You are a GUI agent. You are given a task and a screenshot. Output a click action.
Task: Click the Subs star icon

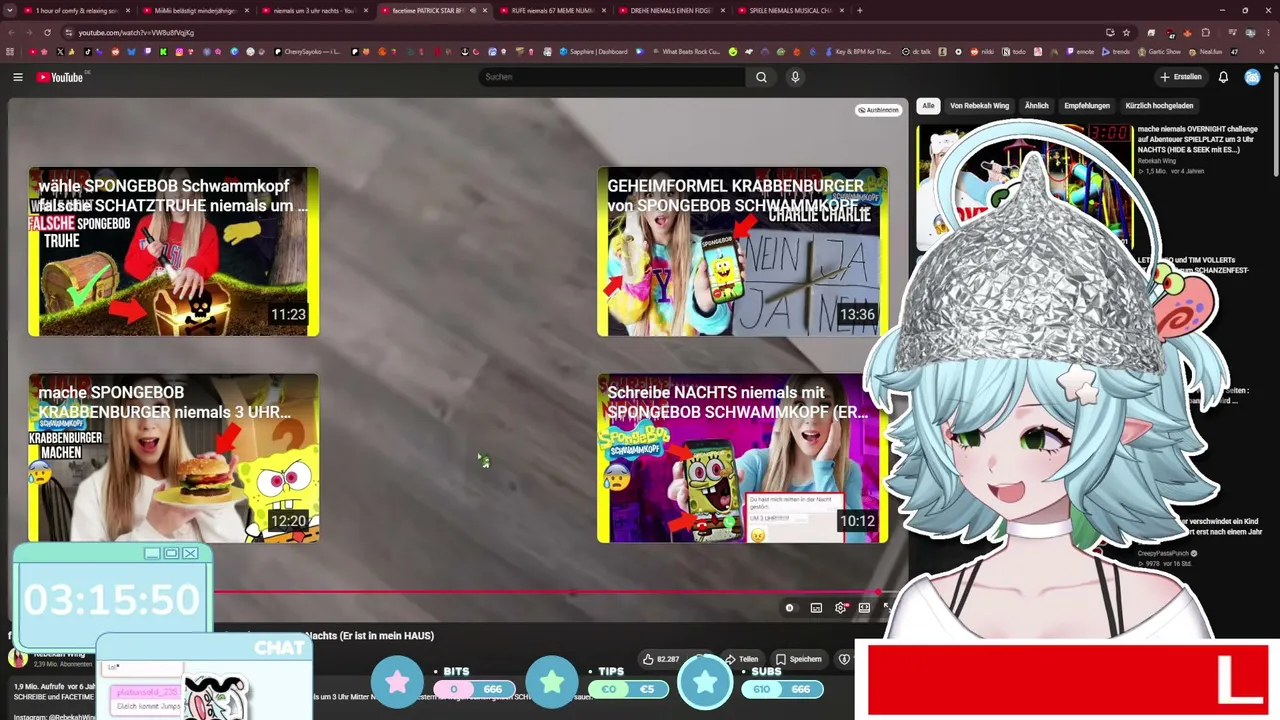pyautogui.click(x=705, y=682)
